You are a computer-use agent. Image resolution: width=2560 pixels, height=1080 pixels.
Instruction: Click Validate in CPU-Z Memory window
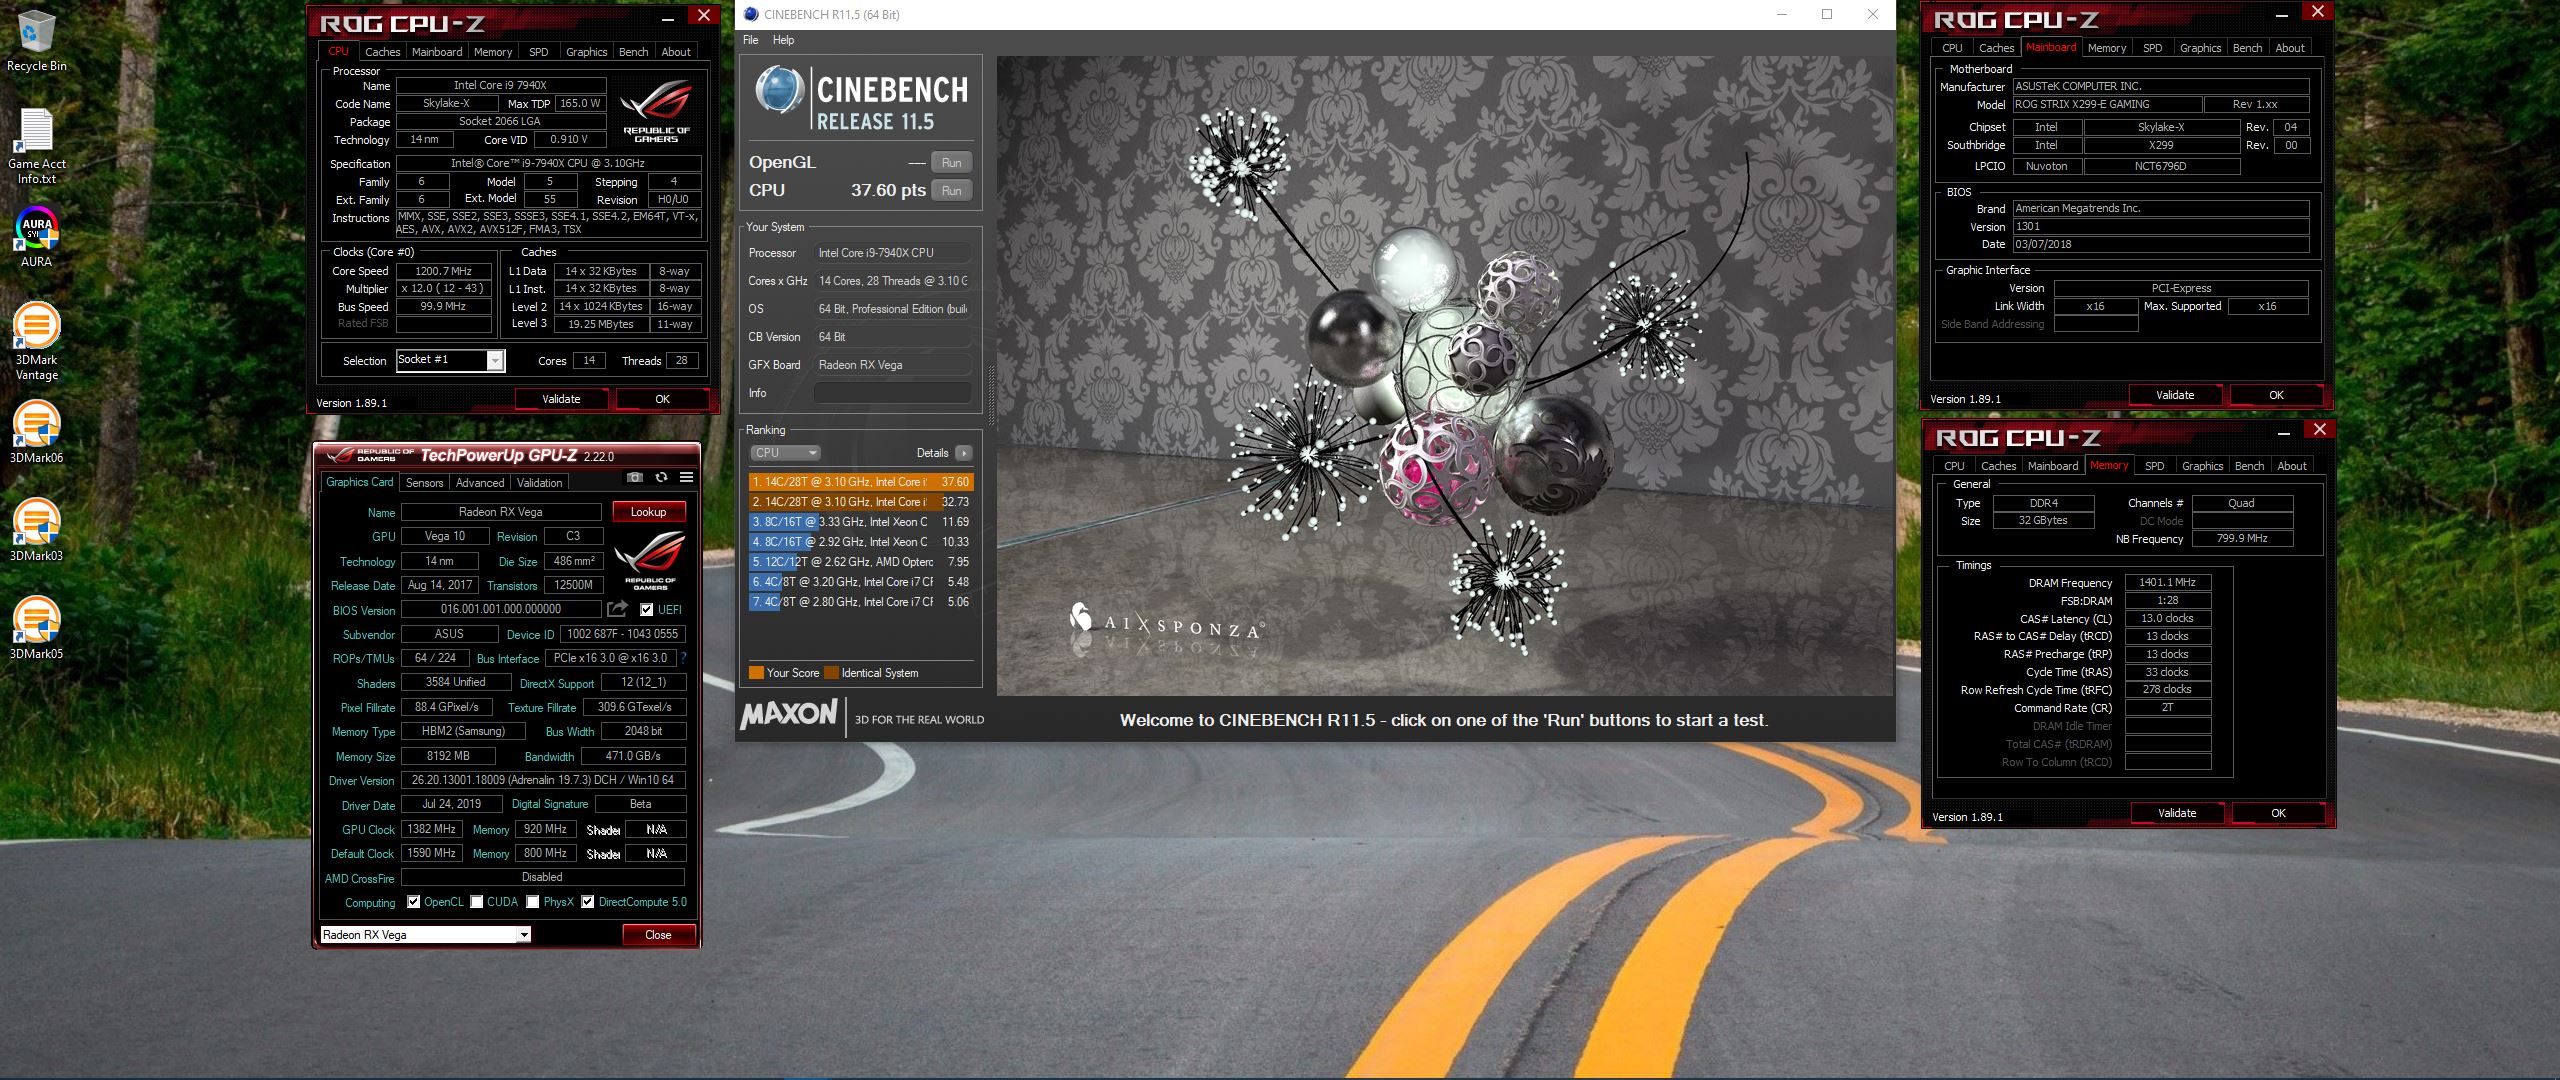(2177, 813)
